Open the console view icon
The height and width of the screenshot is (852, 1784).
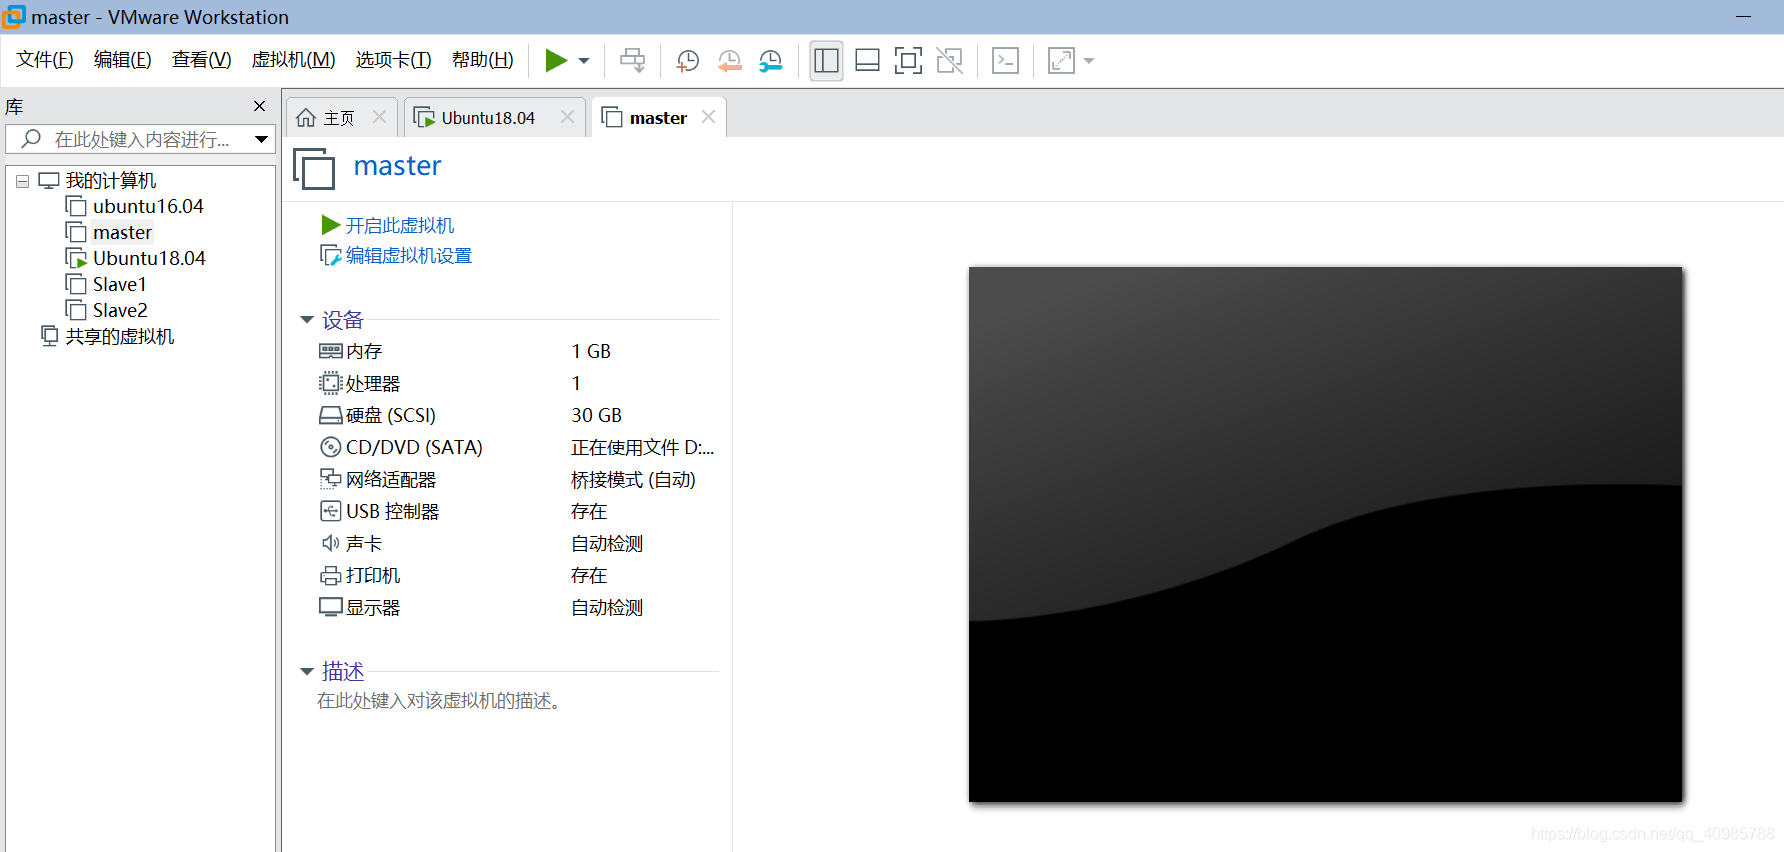point(1005,61)
